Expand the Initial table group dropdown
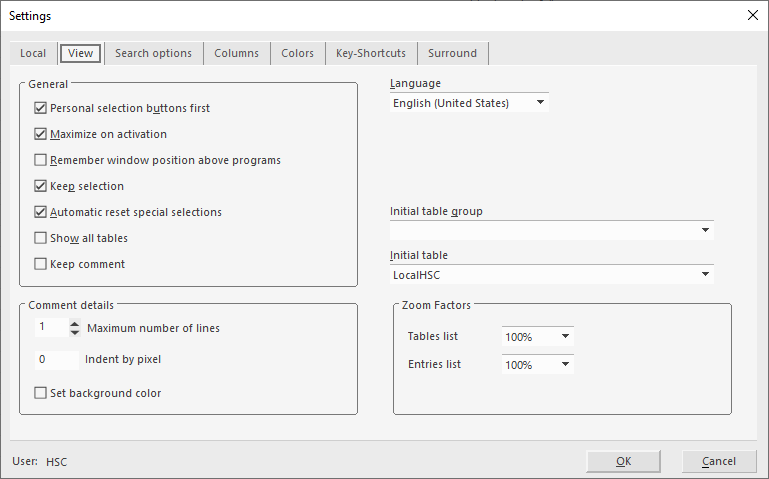Image resolution: width=769 pixels, height=479 pixels. (706, 230)
